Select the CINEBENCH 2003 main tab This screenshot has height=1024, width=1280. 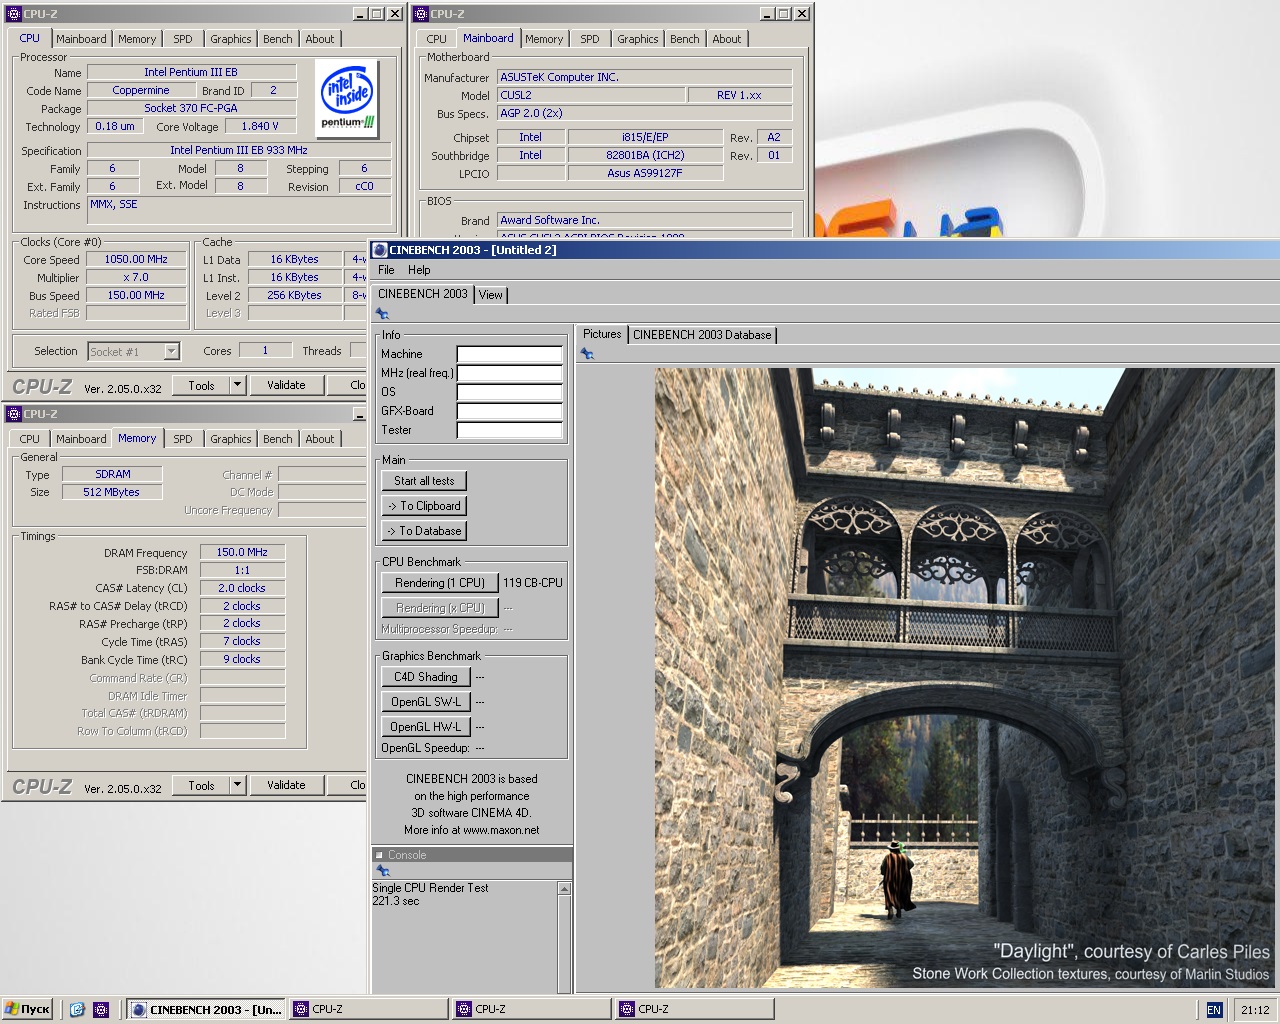(423, 294)
